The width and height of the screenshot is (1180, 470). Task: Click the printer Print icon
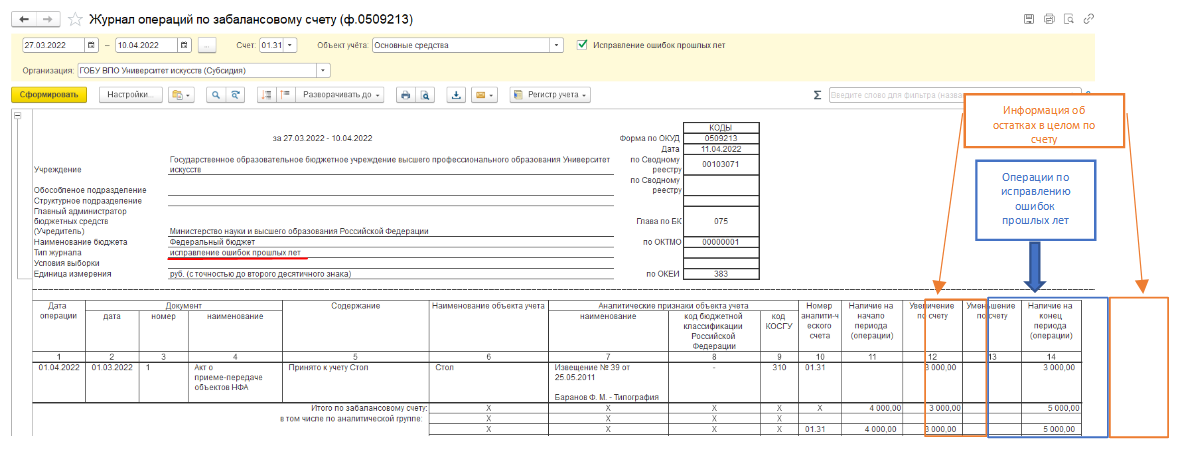pos(406,95)
